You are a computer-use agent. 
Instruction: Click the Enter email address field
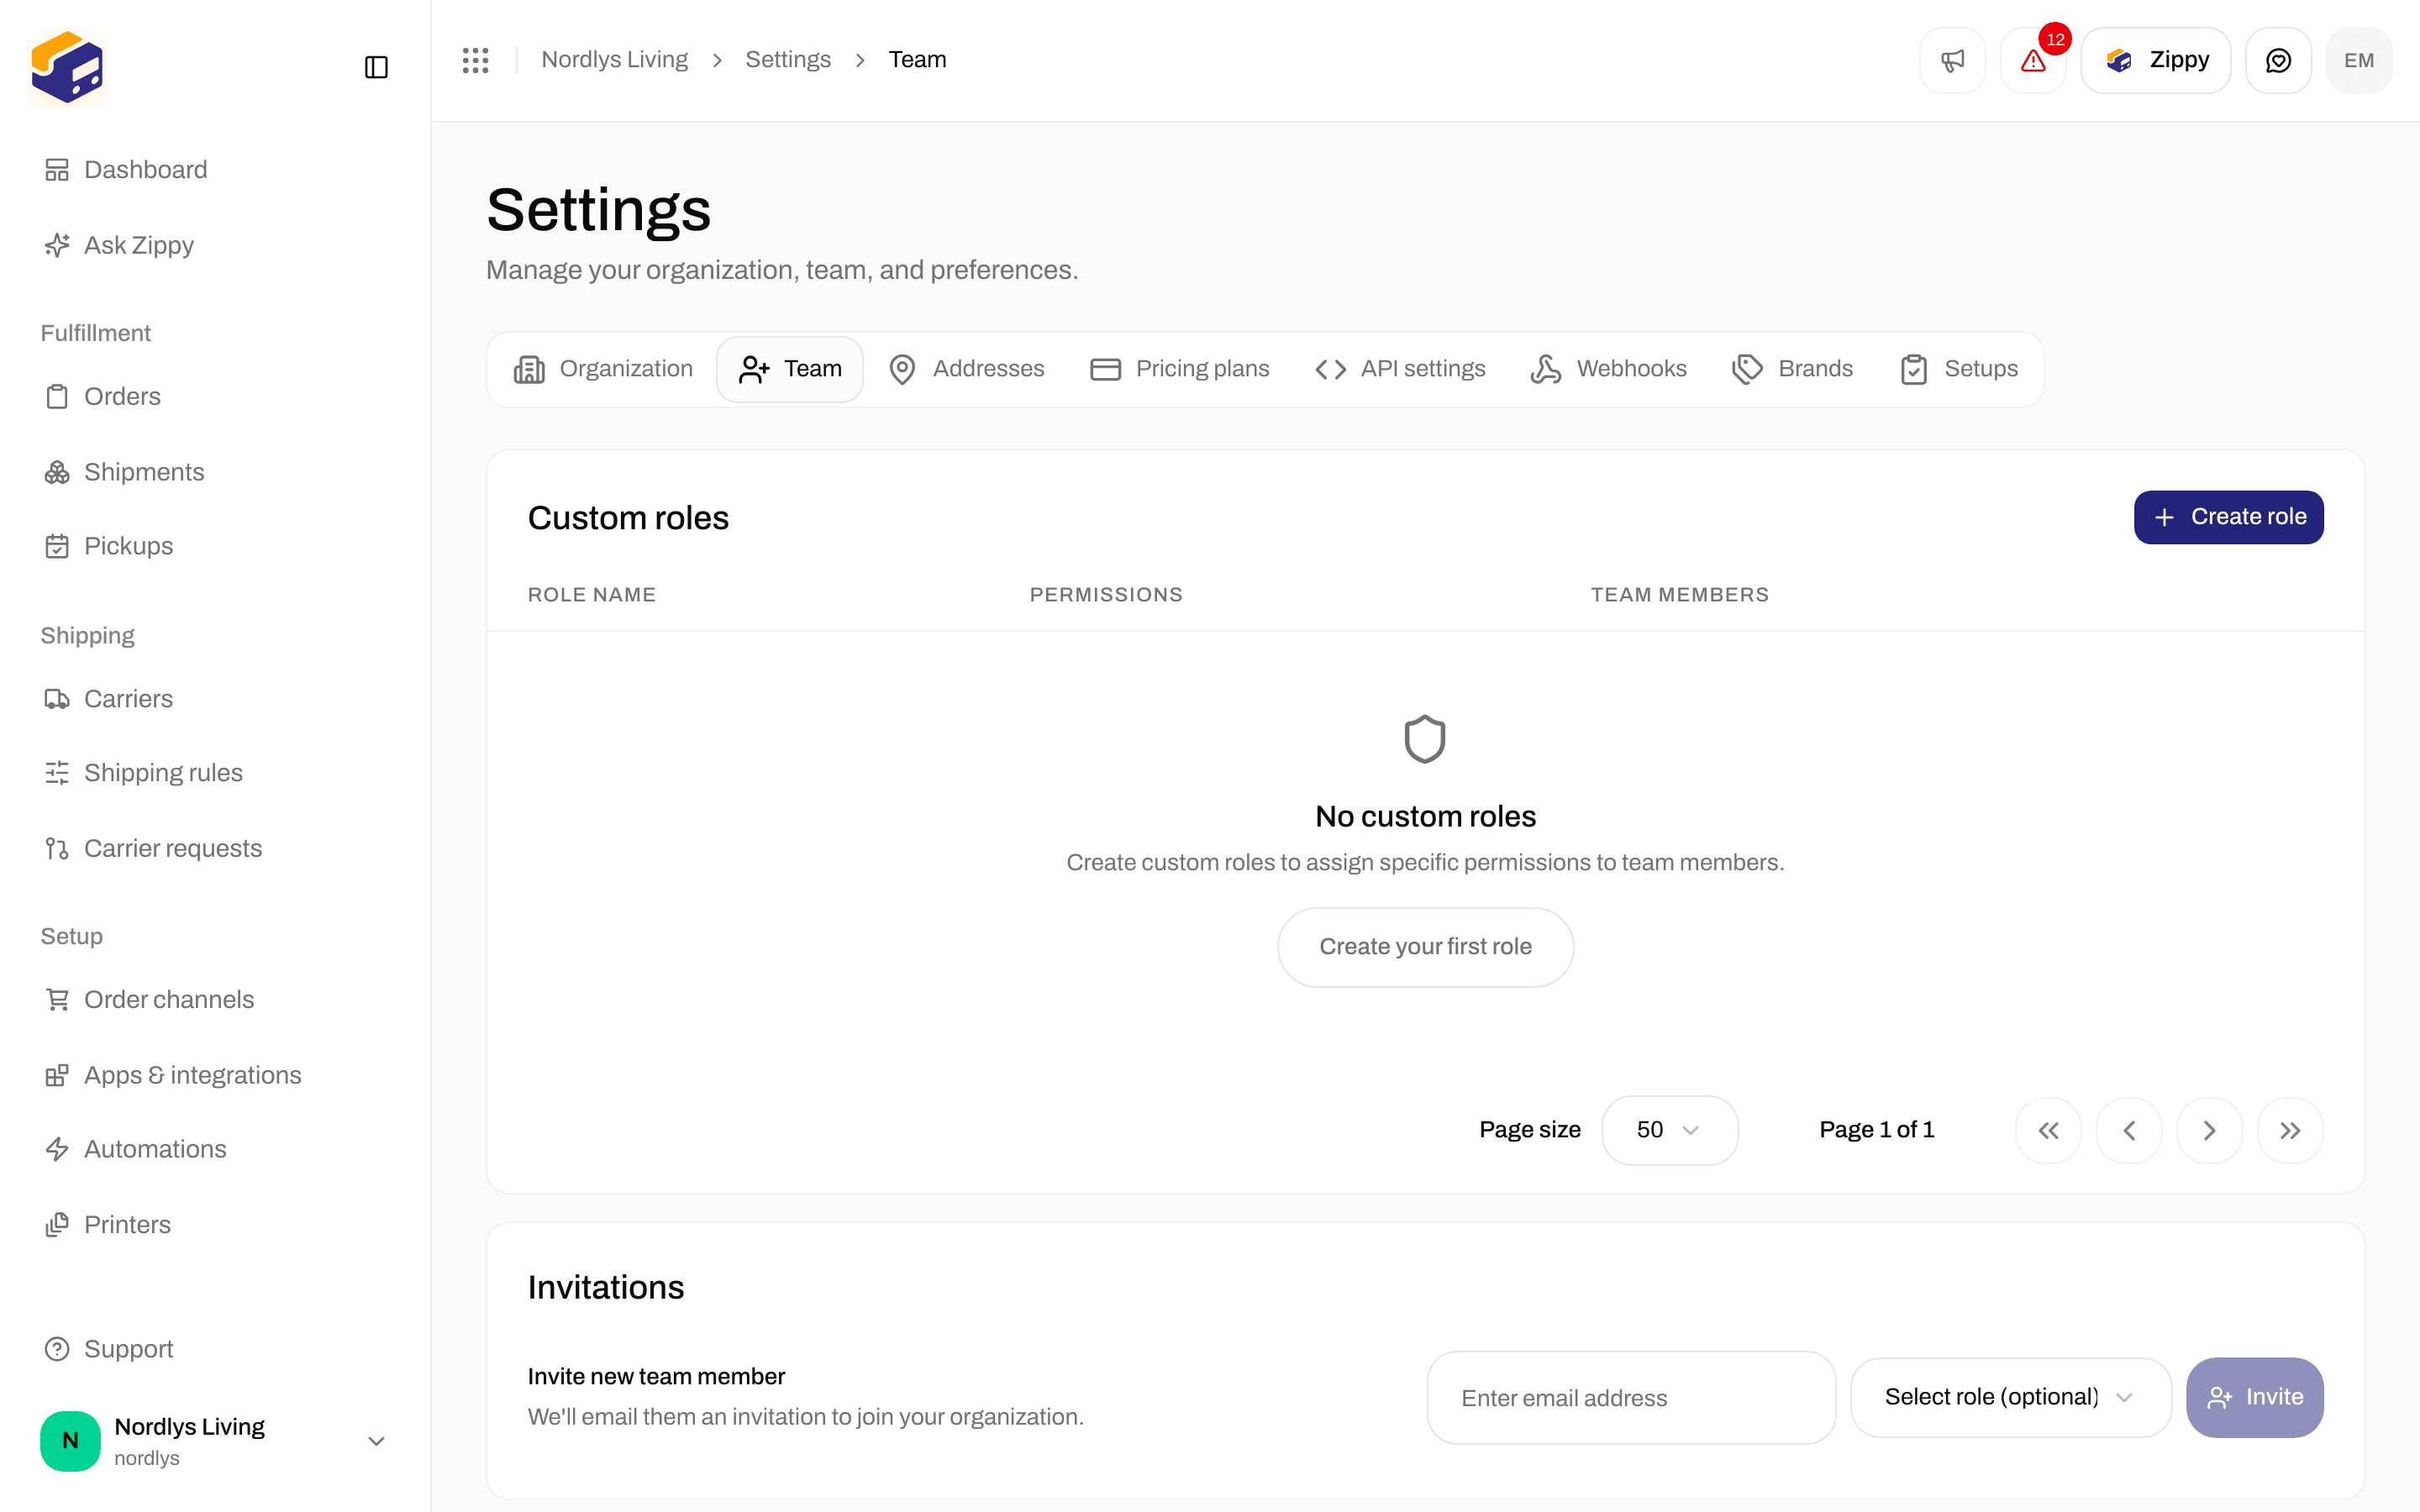pos(1631,1398)
